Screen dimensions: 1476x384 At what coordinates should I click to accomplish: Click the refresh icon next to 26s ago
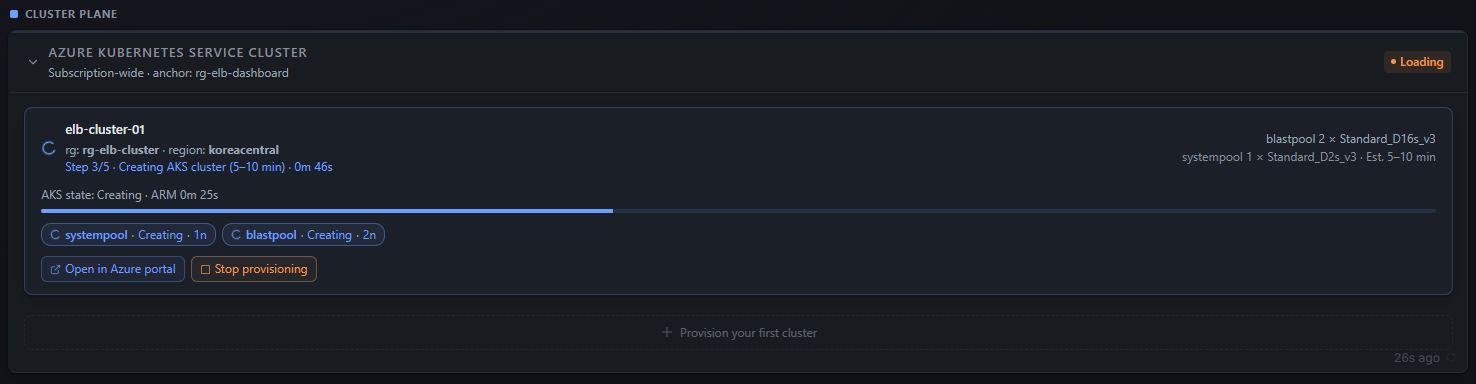1451,357
